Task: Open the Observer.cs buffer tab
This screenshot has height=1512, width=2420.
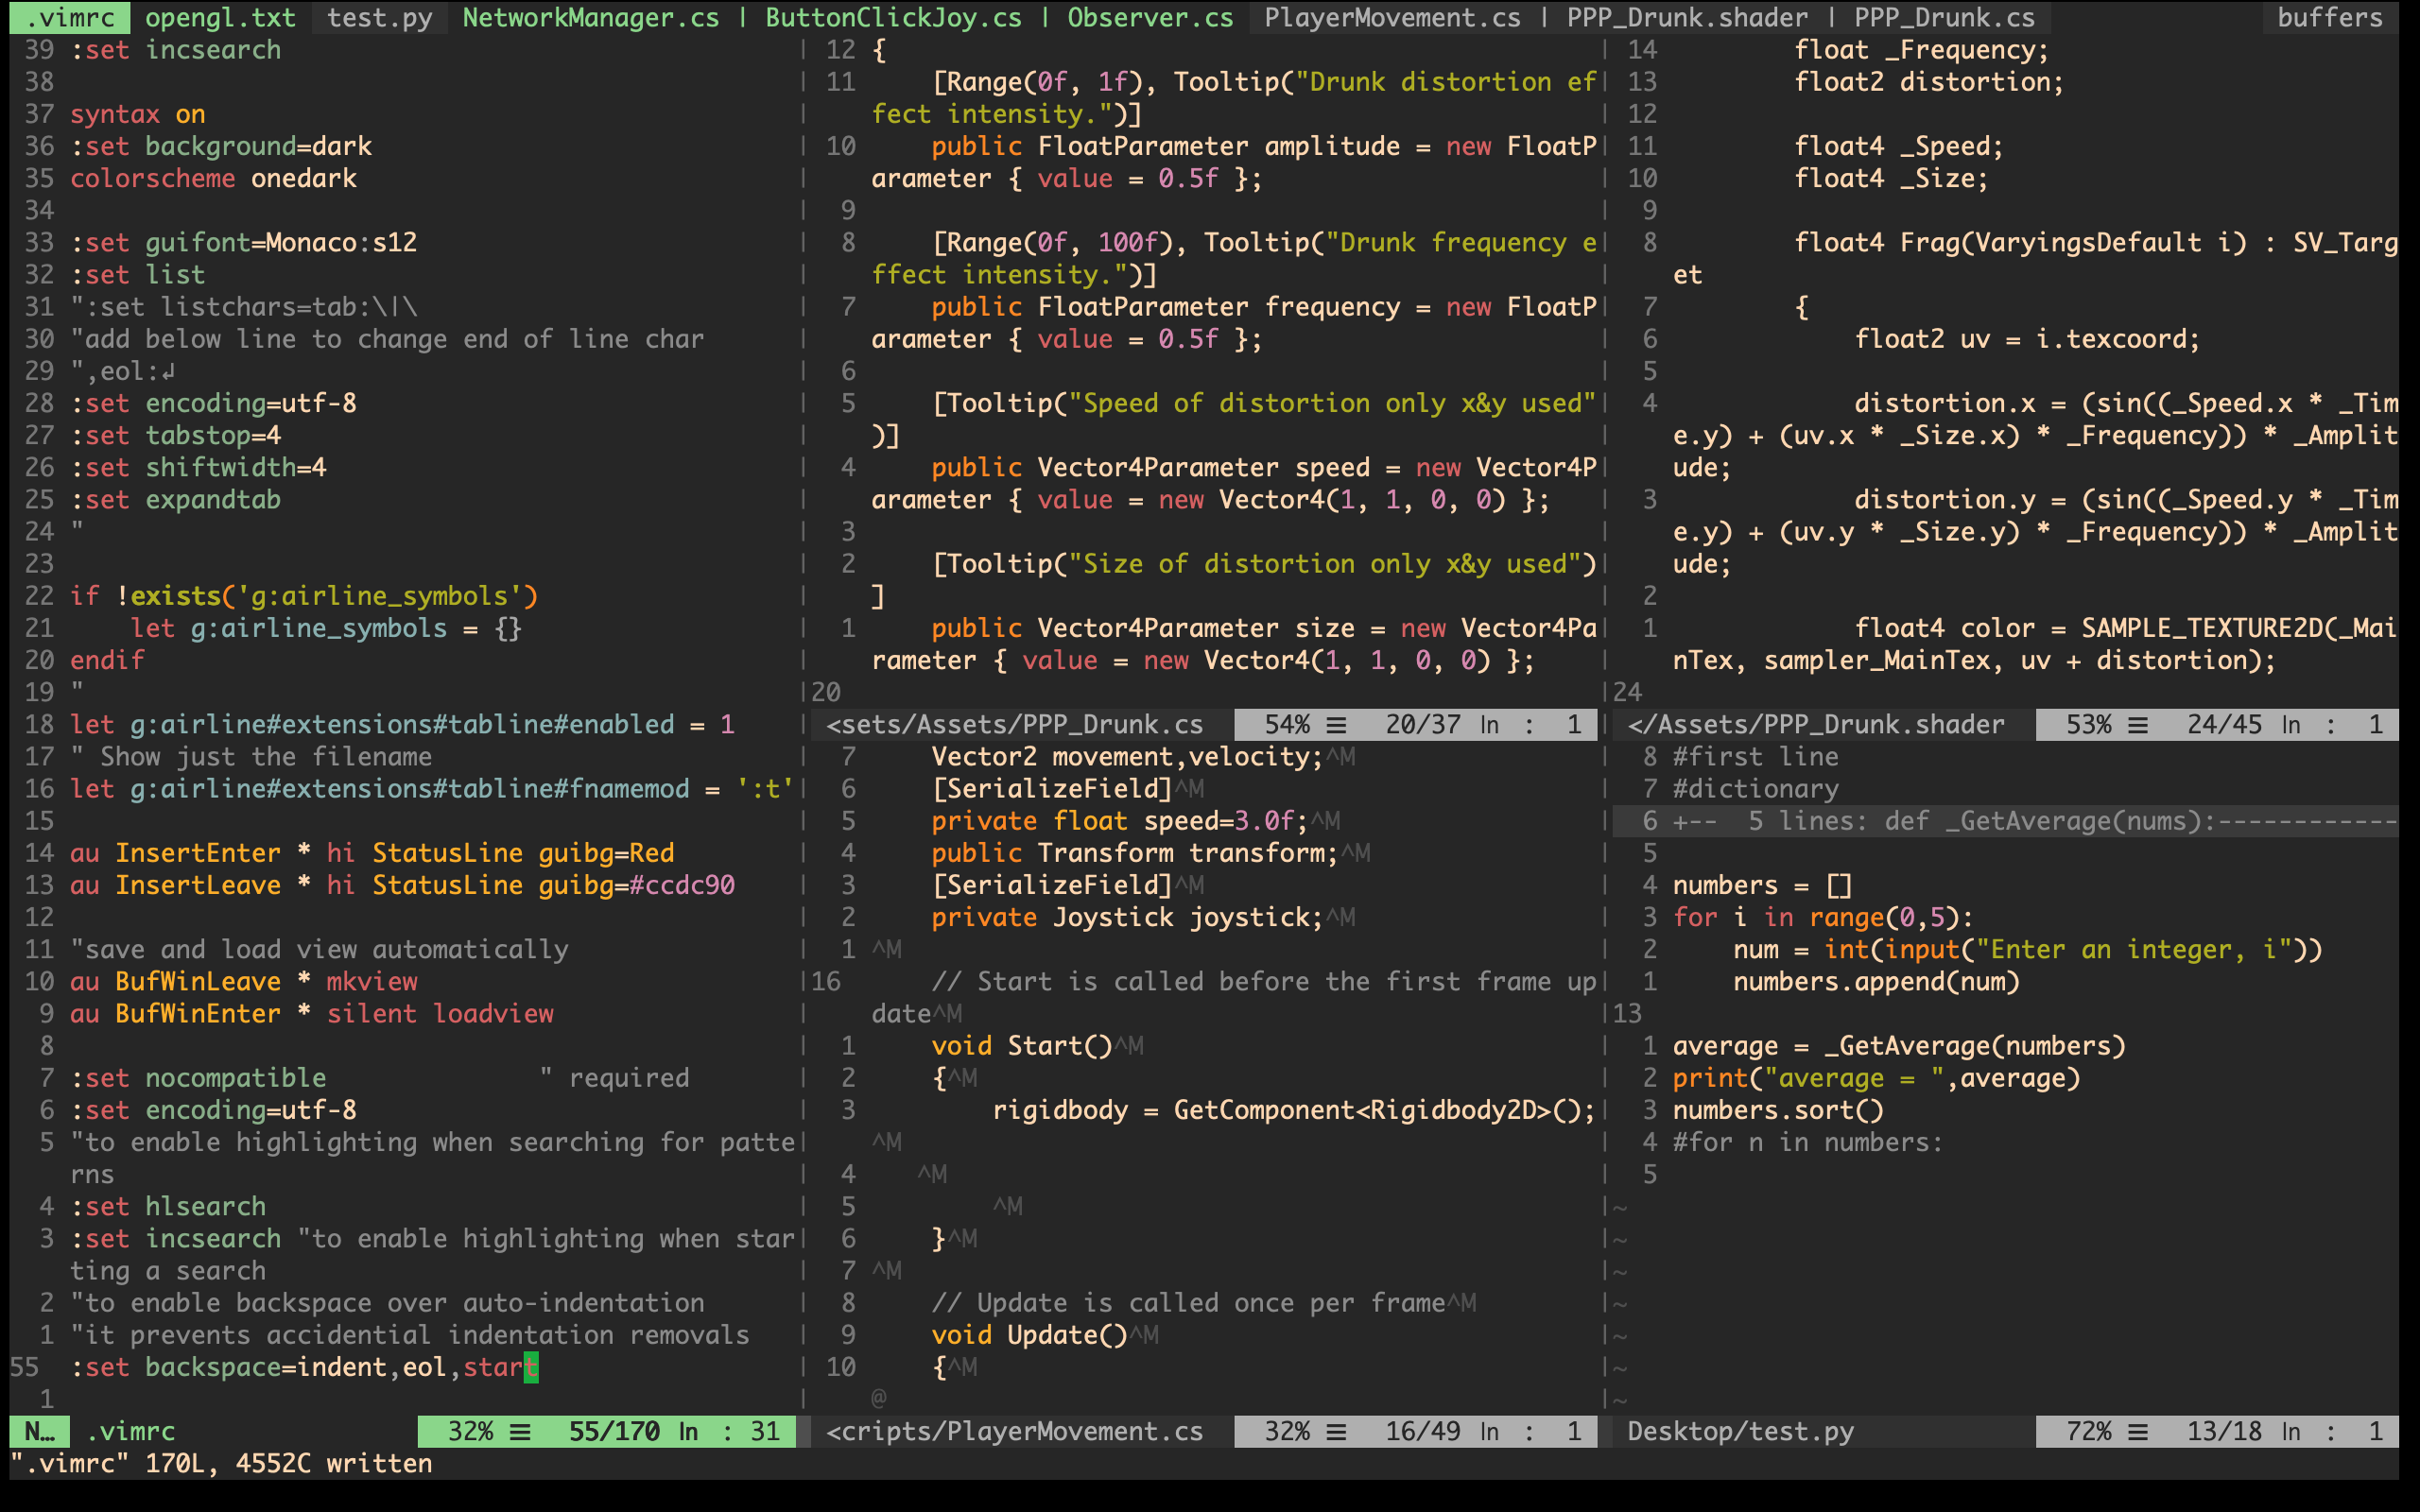Action: [1150, 17]
